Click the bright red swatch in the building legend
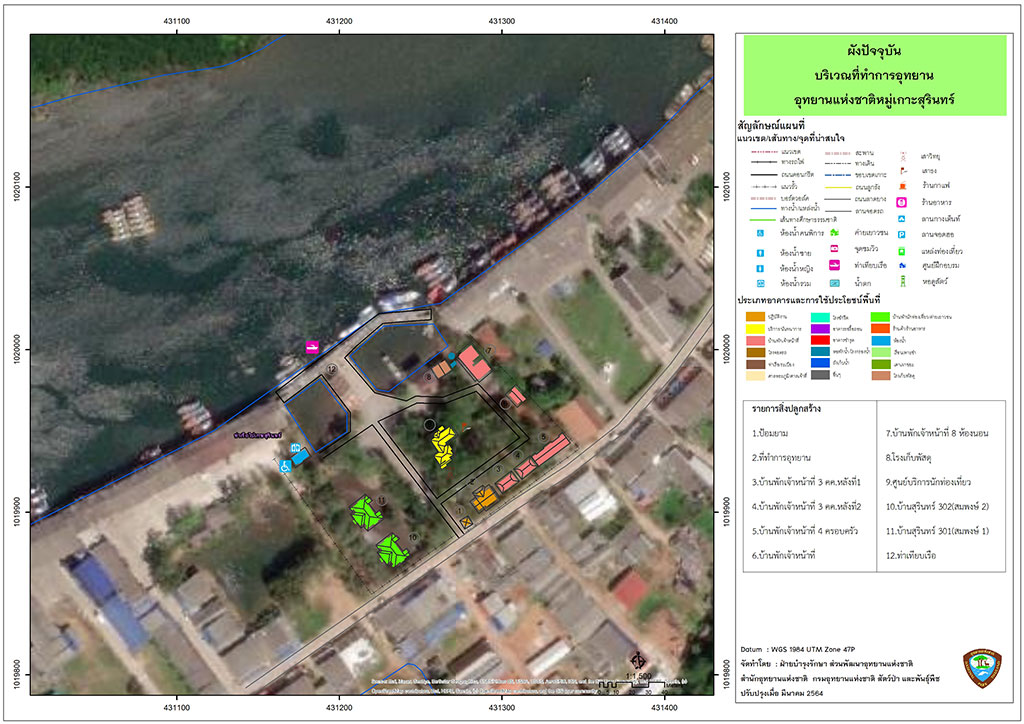Screen dimensions: 1024x724 (820, 340)
